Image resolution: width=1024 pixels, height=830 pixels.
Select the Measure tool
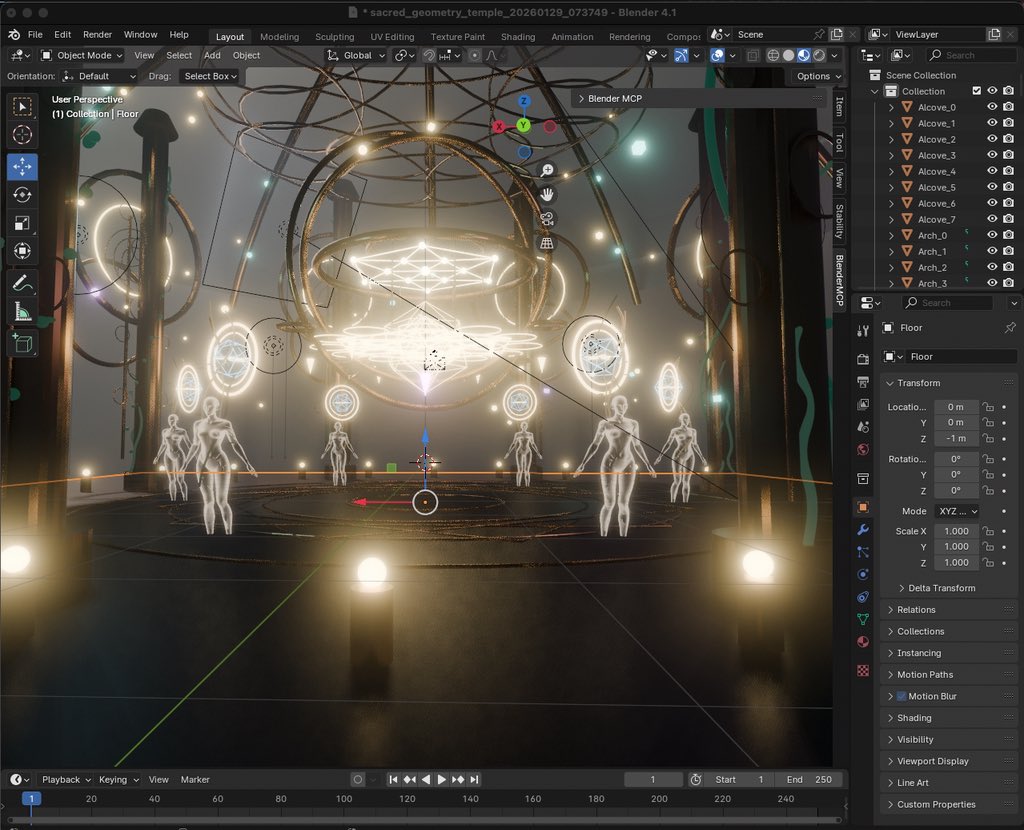click(22, 311)
